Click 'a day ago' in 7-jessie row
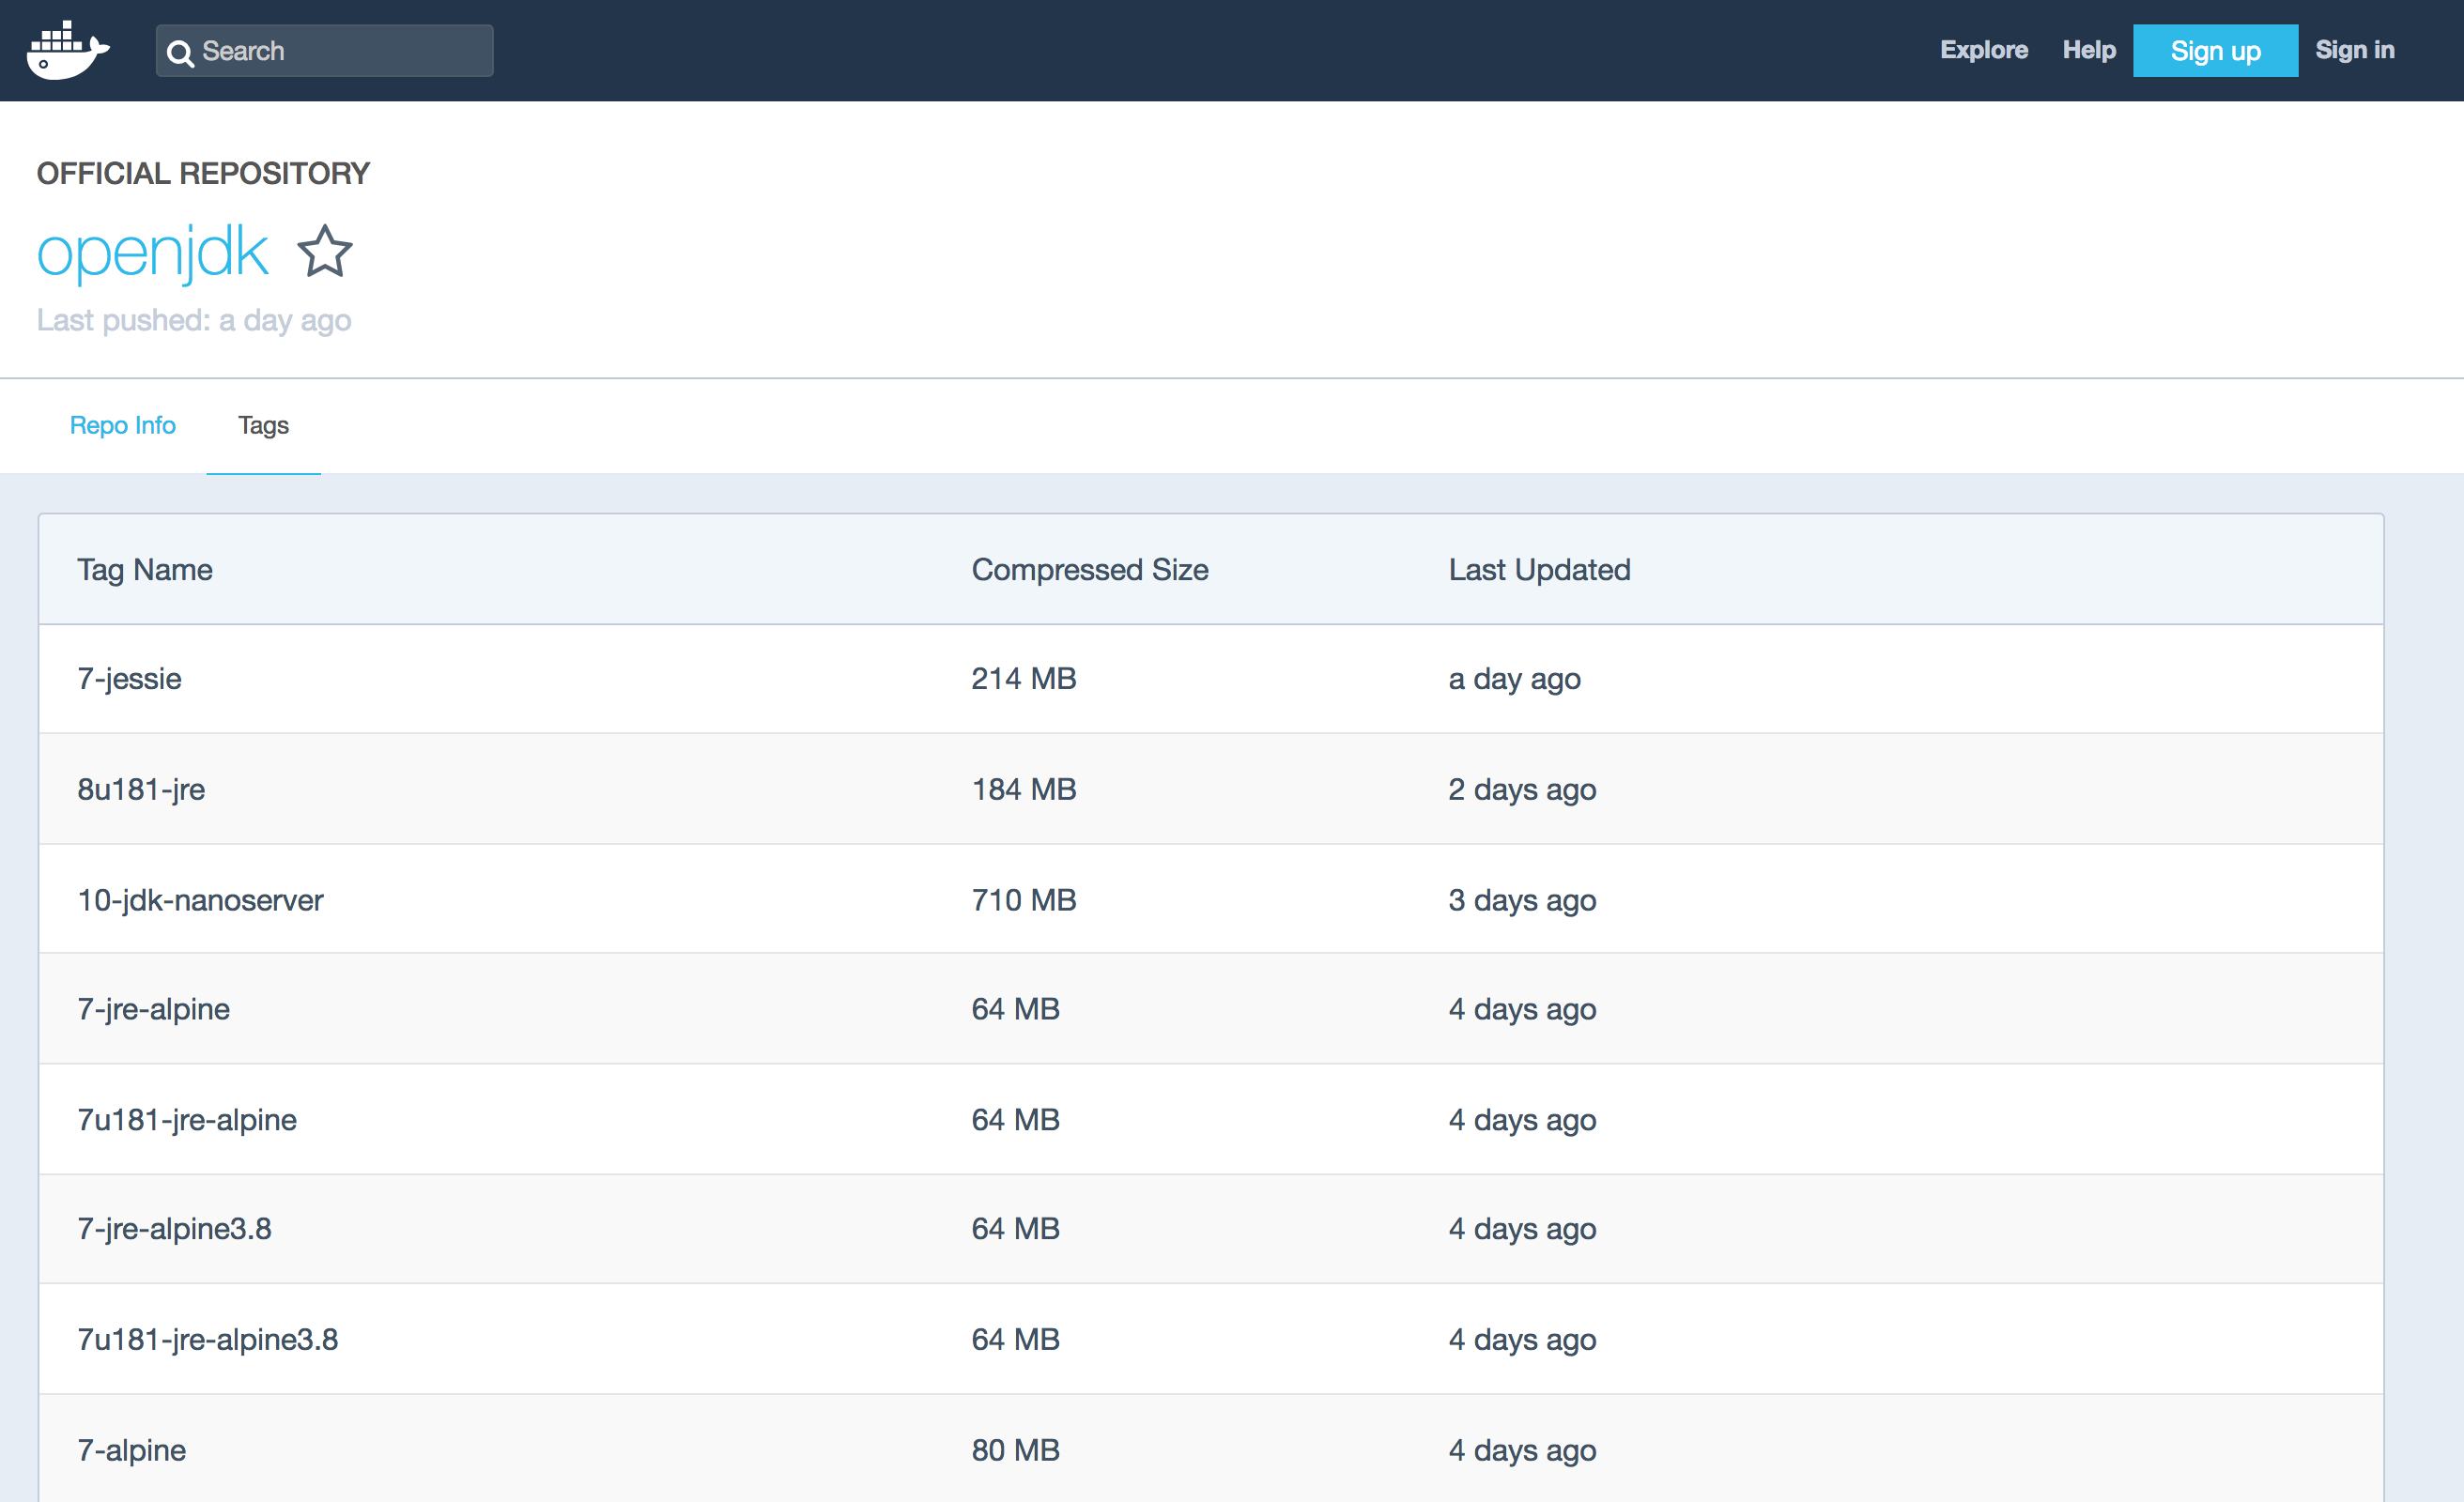Viewport: 2464px width, 1502px height. [x=1514, y=679]
